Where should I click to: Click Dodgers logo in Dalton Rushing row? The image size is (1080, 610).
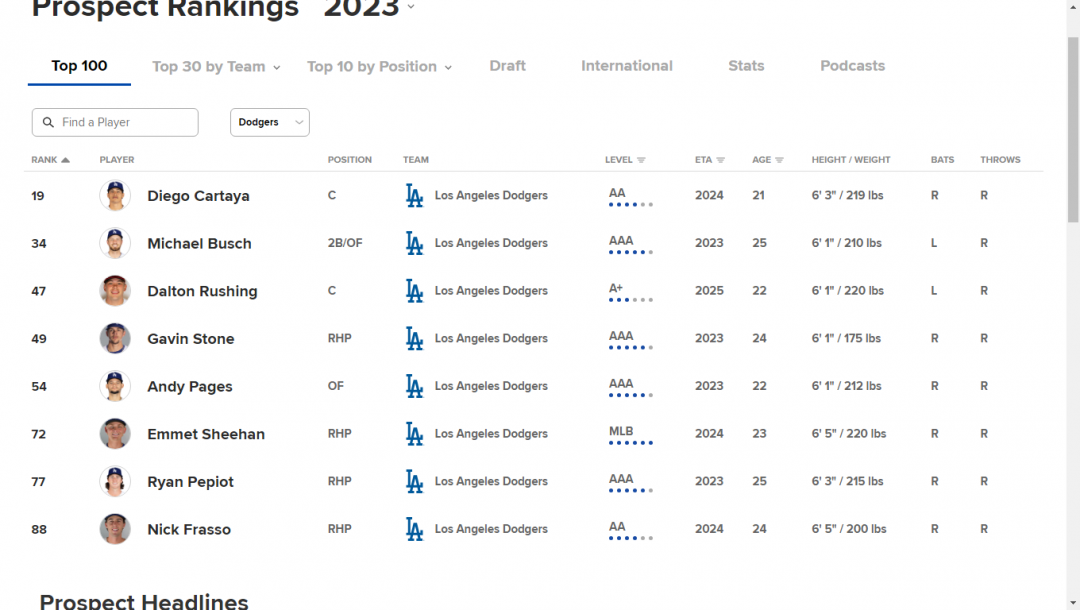point(414,291)
